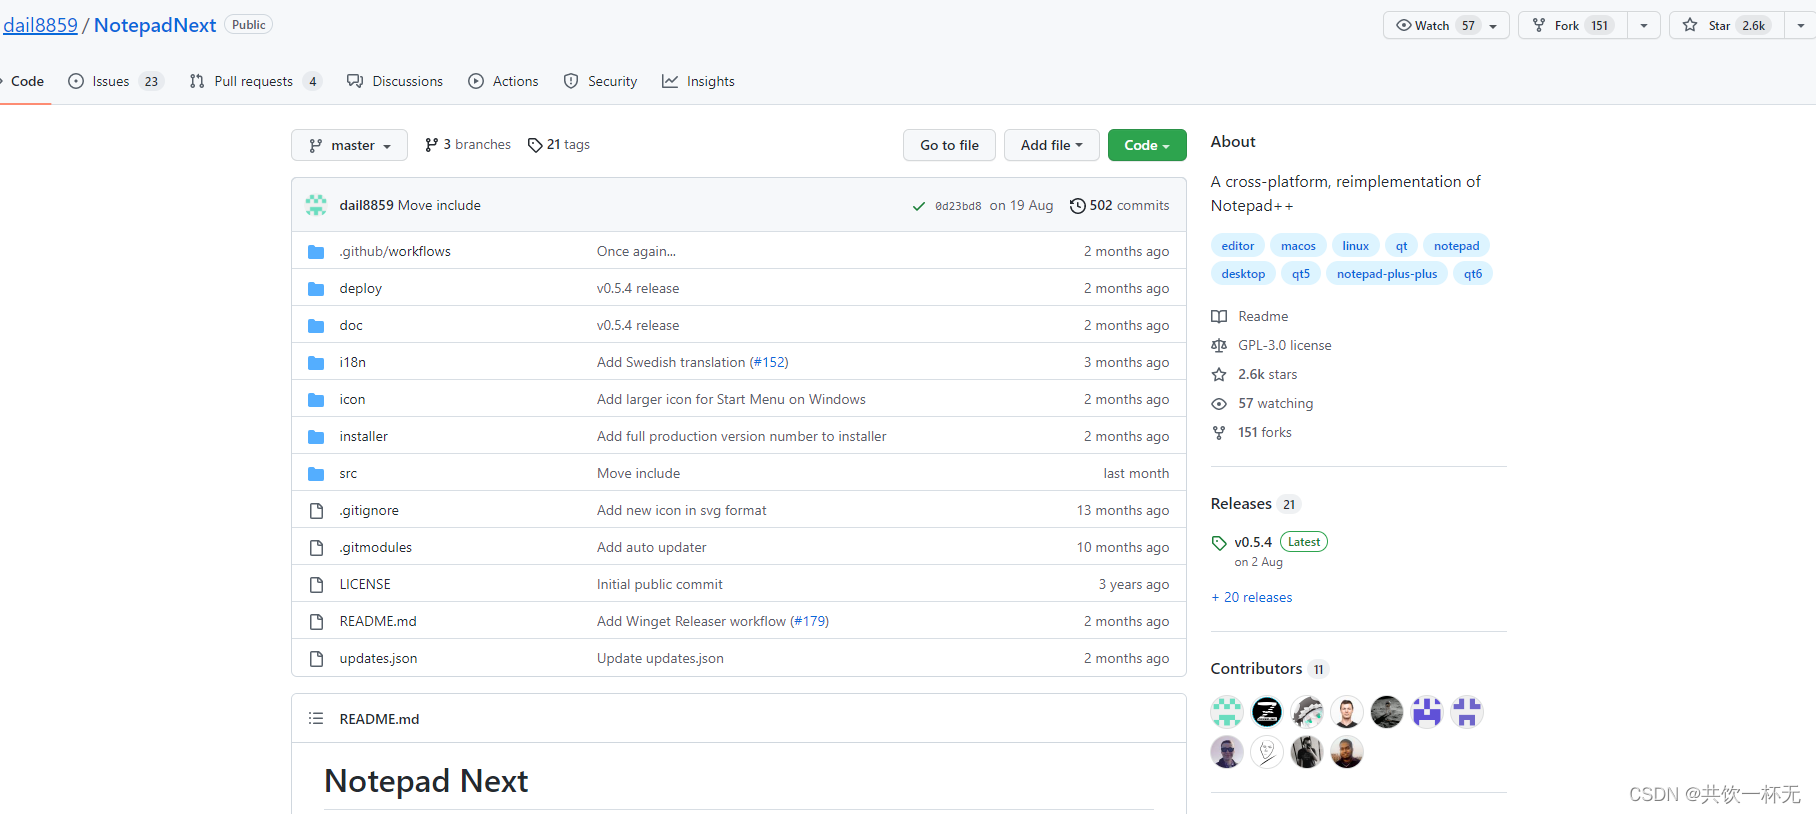Select the notepad topic tag
Screen dimensions: 1816x814
click(x=1456, y=246)
